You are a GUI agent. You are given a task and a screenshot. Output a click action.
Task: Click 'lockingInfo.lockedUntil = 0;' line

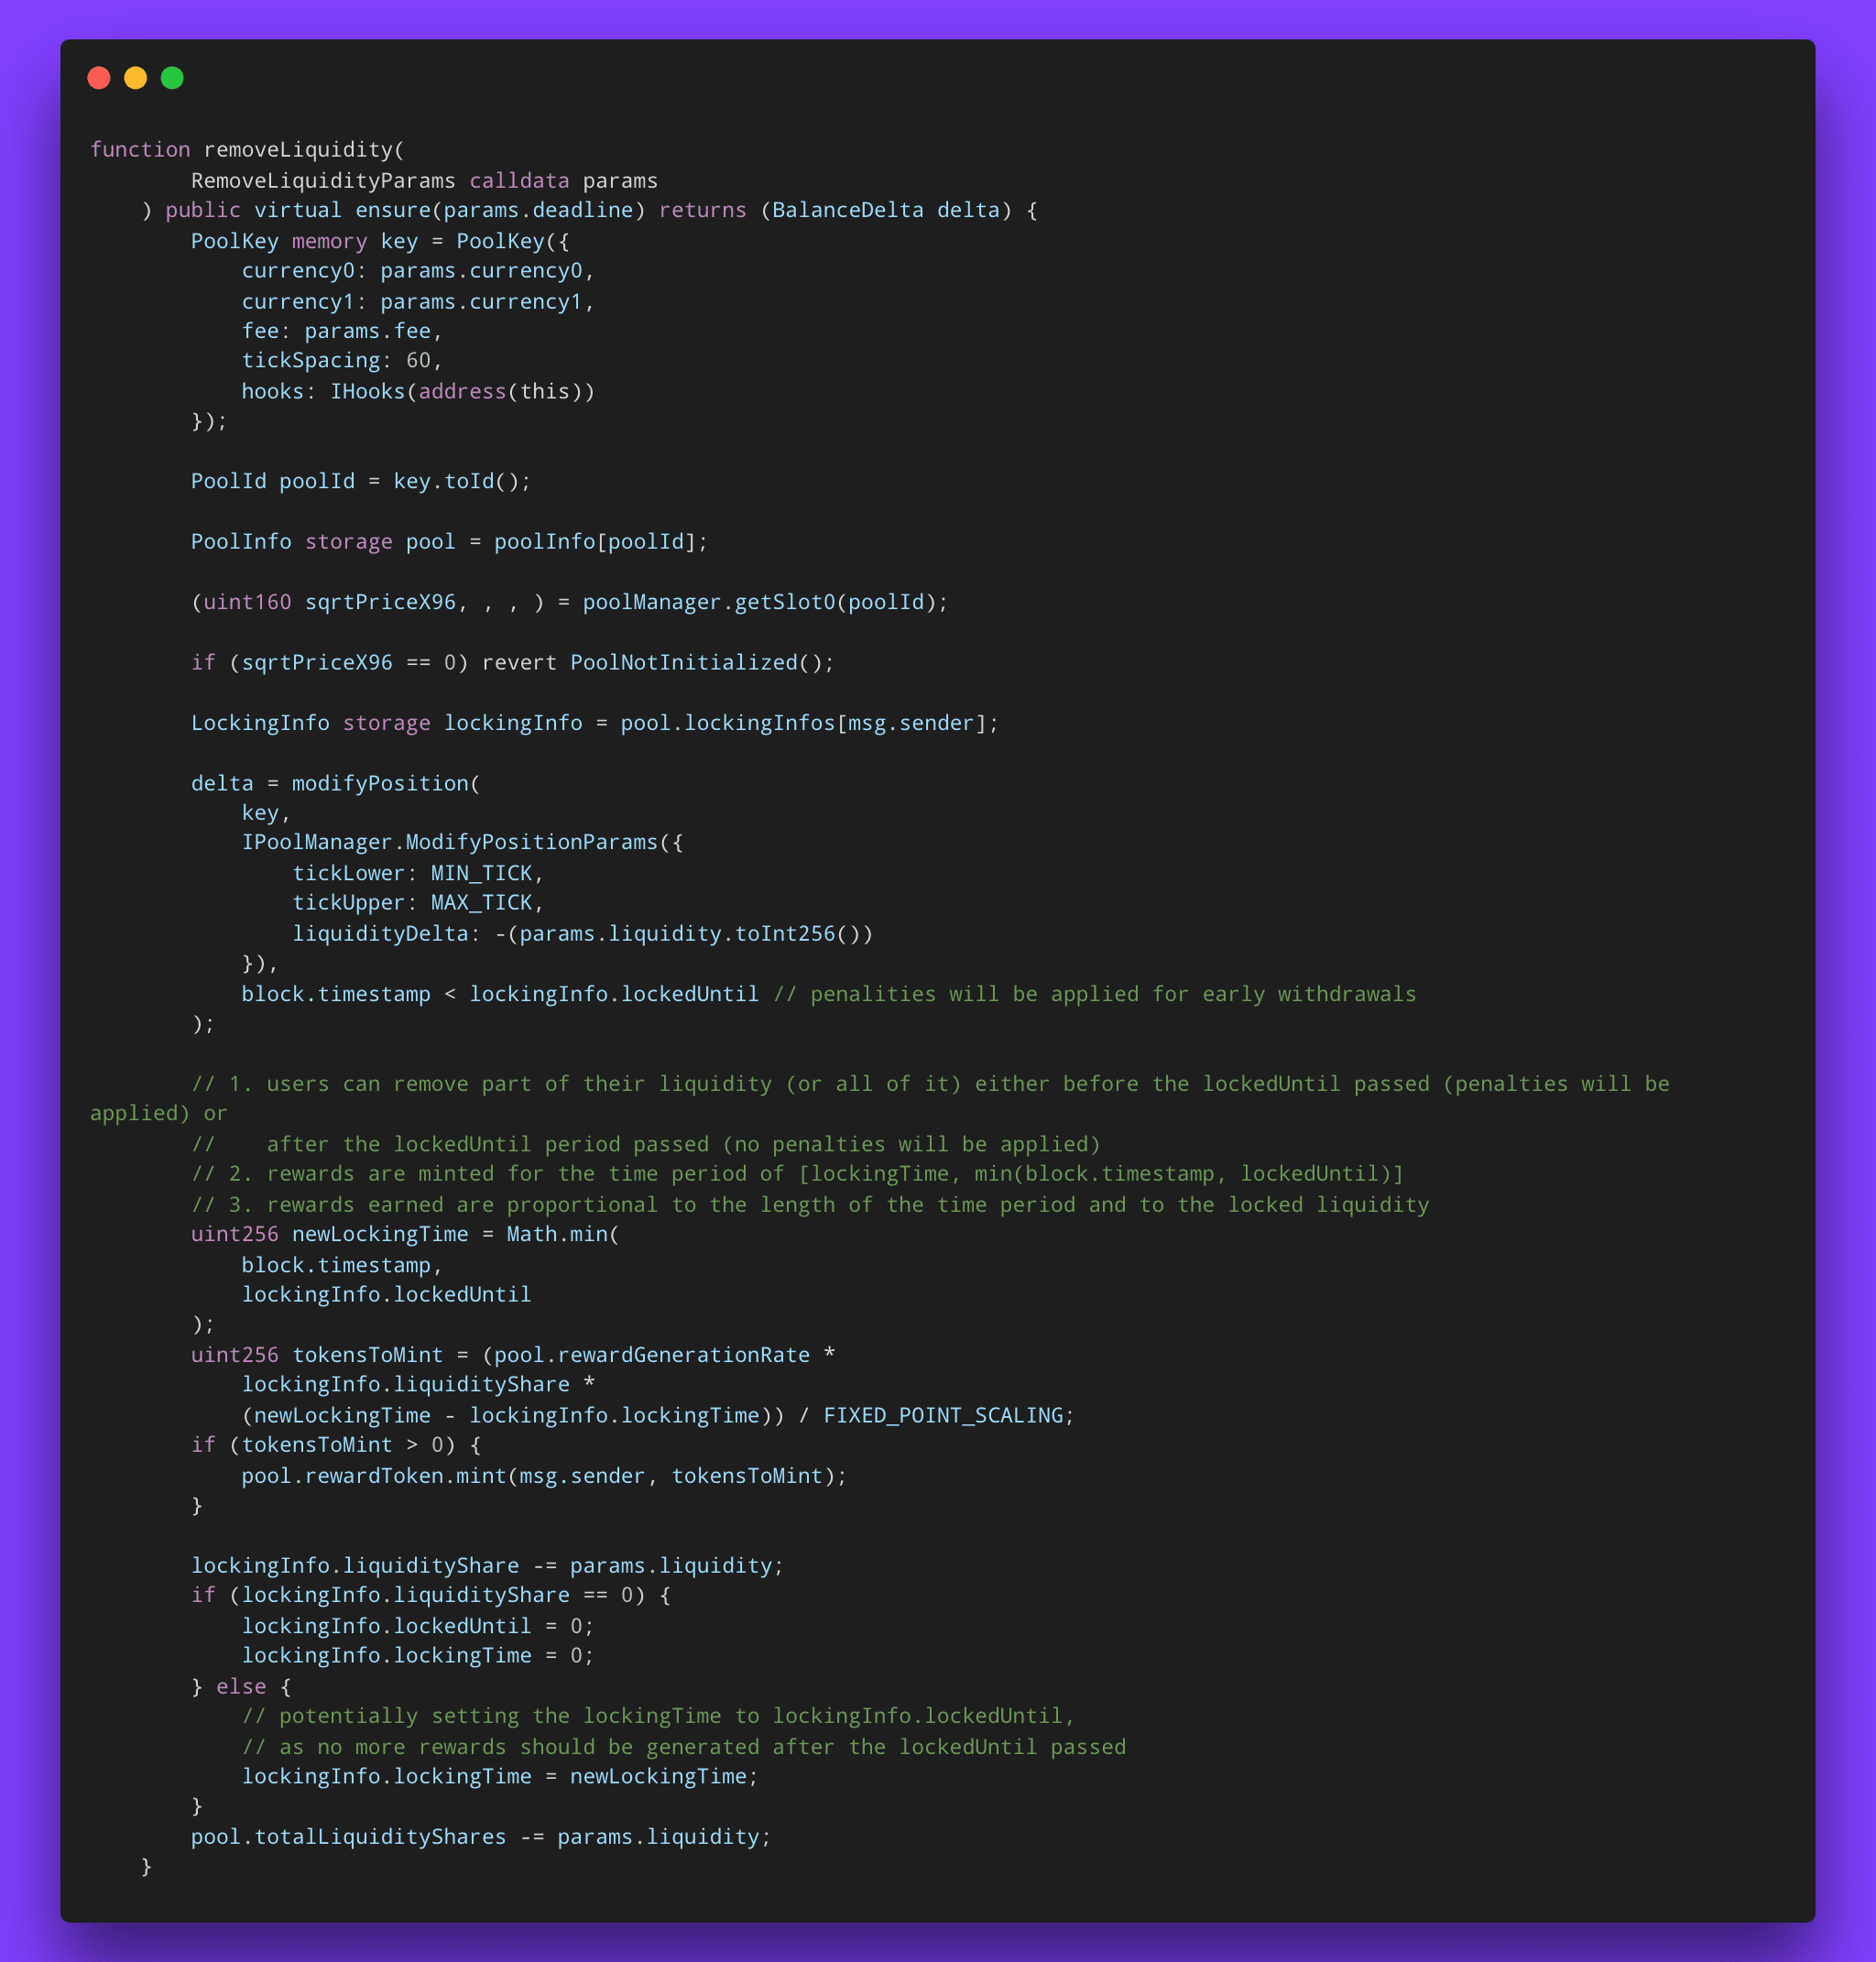click(418, 1626)
